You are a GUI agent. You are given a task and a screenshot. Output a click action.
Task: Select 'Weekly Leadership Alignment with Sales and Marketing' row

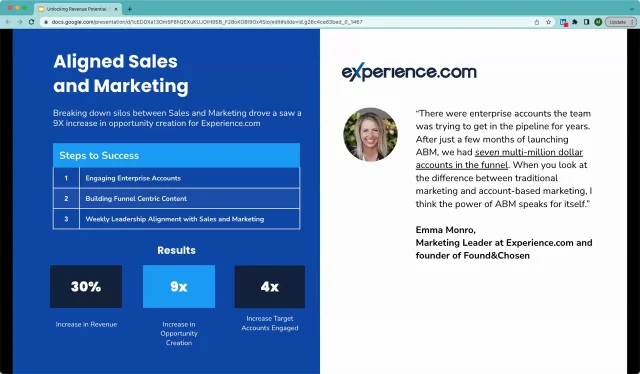pyautogui.click(x=176, y=219)
